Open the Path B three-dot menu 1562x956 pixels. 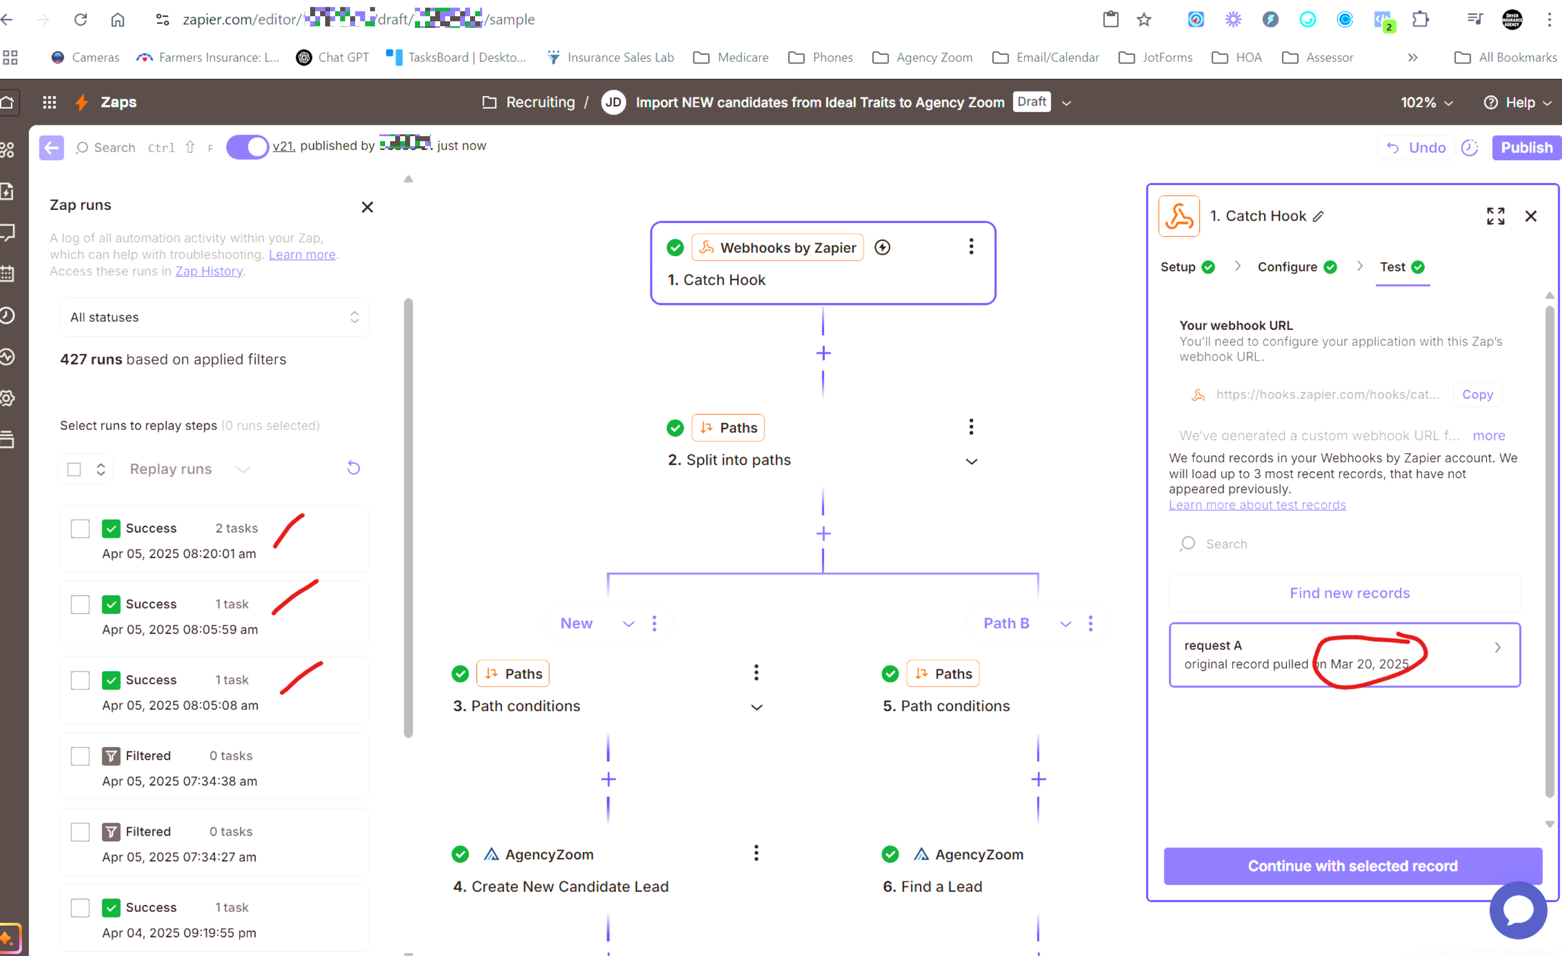point(1091,623)
